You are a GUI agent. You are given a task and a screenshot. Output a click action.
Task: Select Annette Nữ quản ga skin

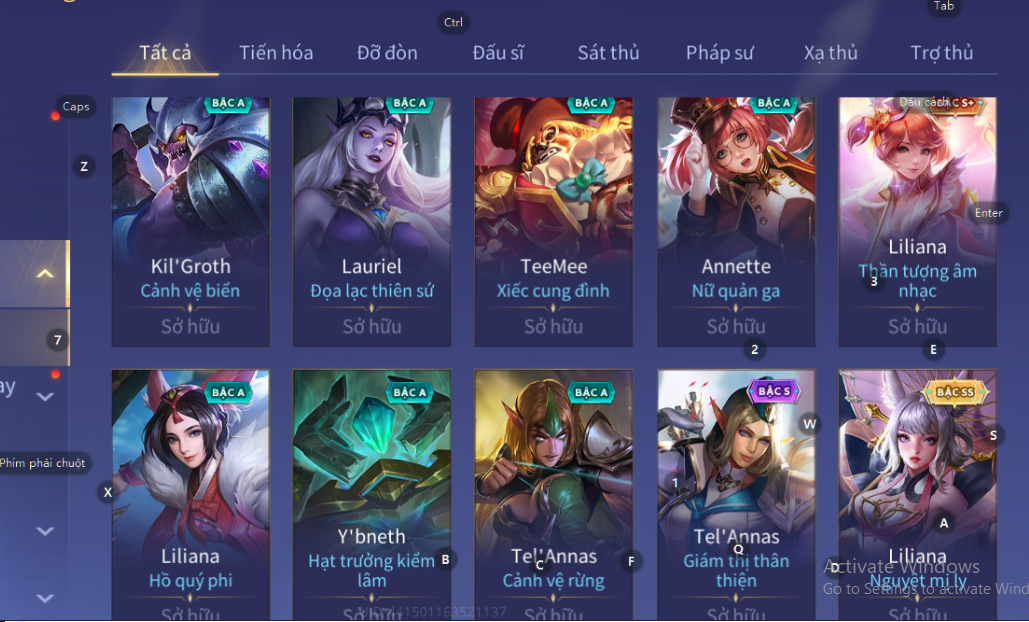(x=736, y=222)
